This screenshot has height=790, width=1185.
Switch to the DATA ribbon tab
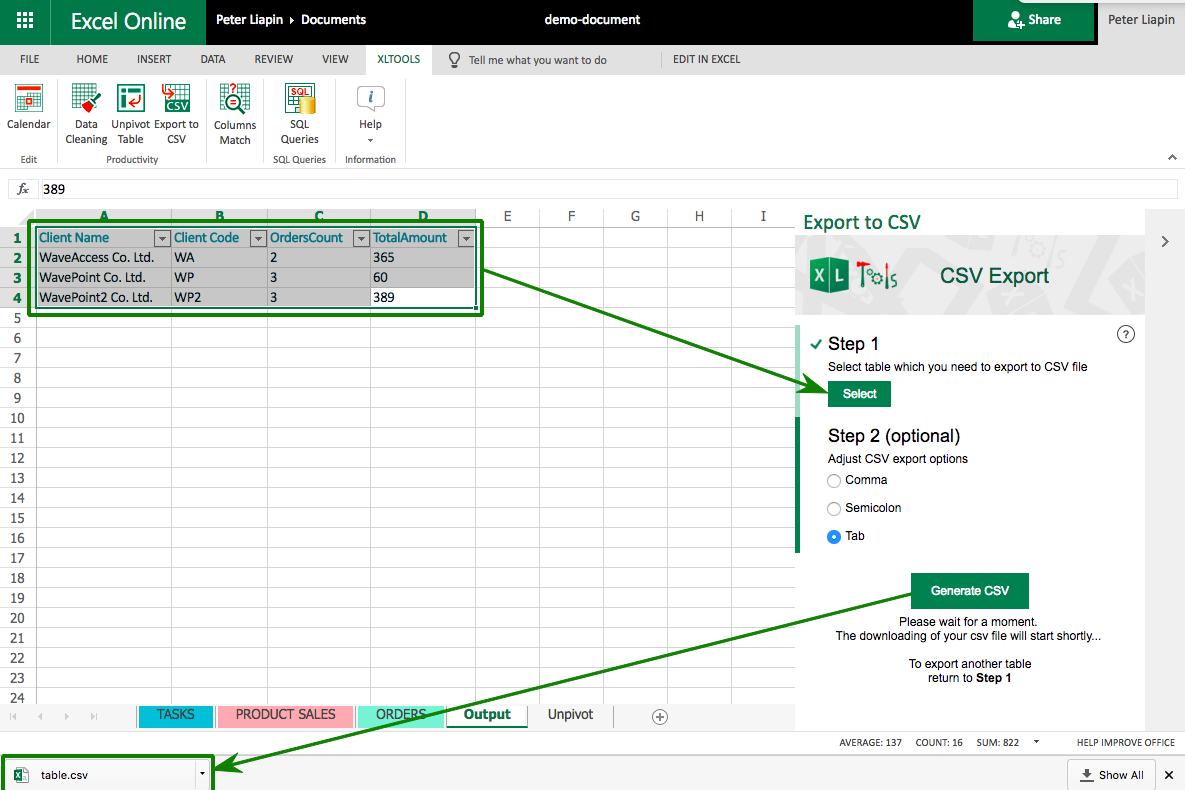[x=213, y=59]
